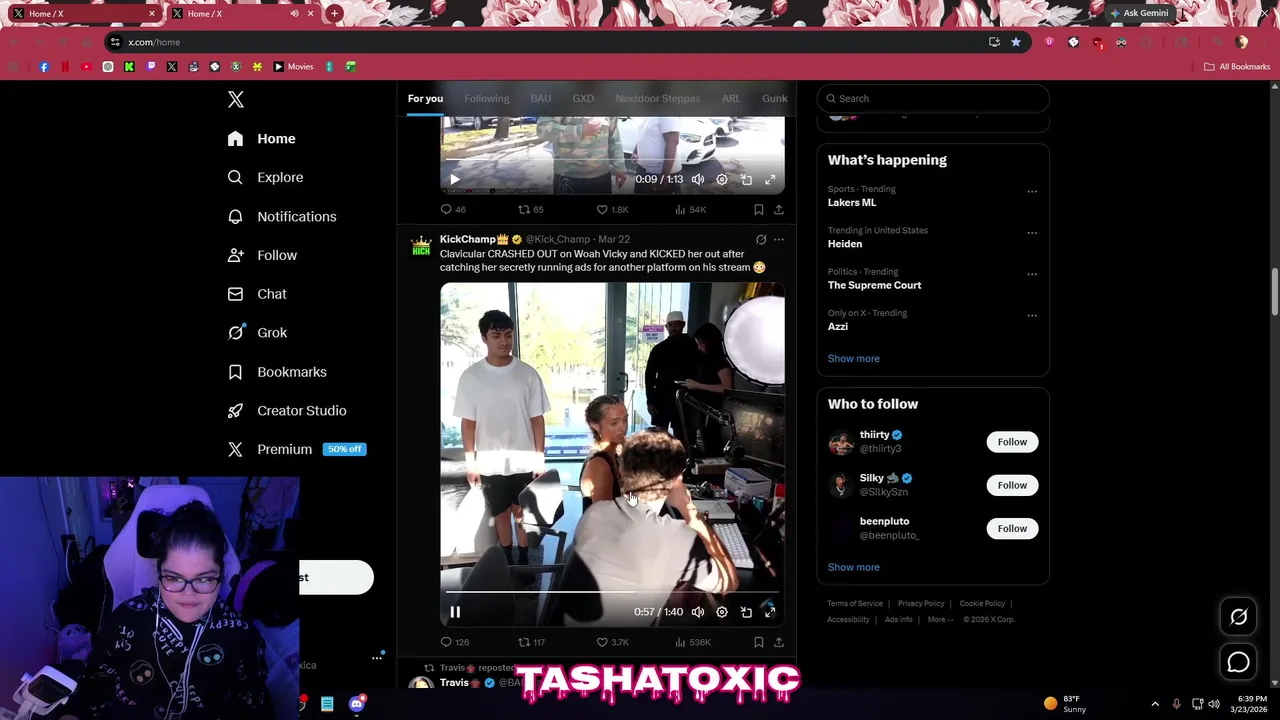Open the floating messages chat button
Viewport: 1280px width, 720px height.
(x=1238, y=662)
